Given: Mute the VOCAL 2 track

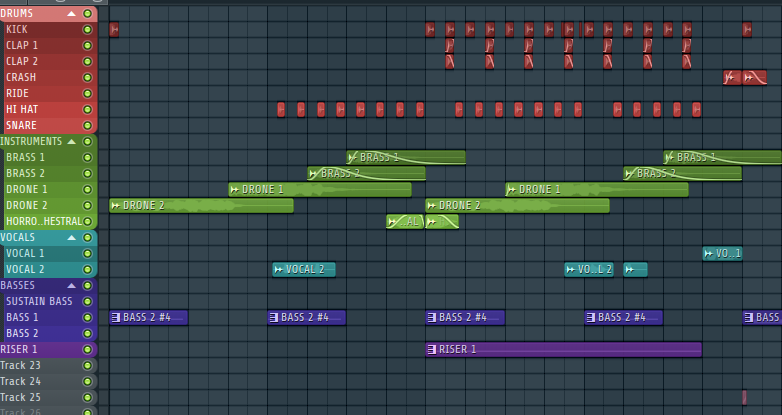Looking at the screenshot, I should click(x=87, y=270).
